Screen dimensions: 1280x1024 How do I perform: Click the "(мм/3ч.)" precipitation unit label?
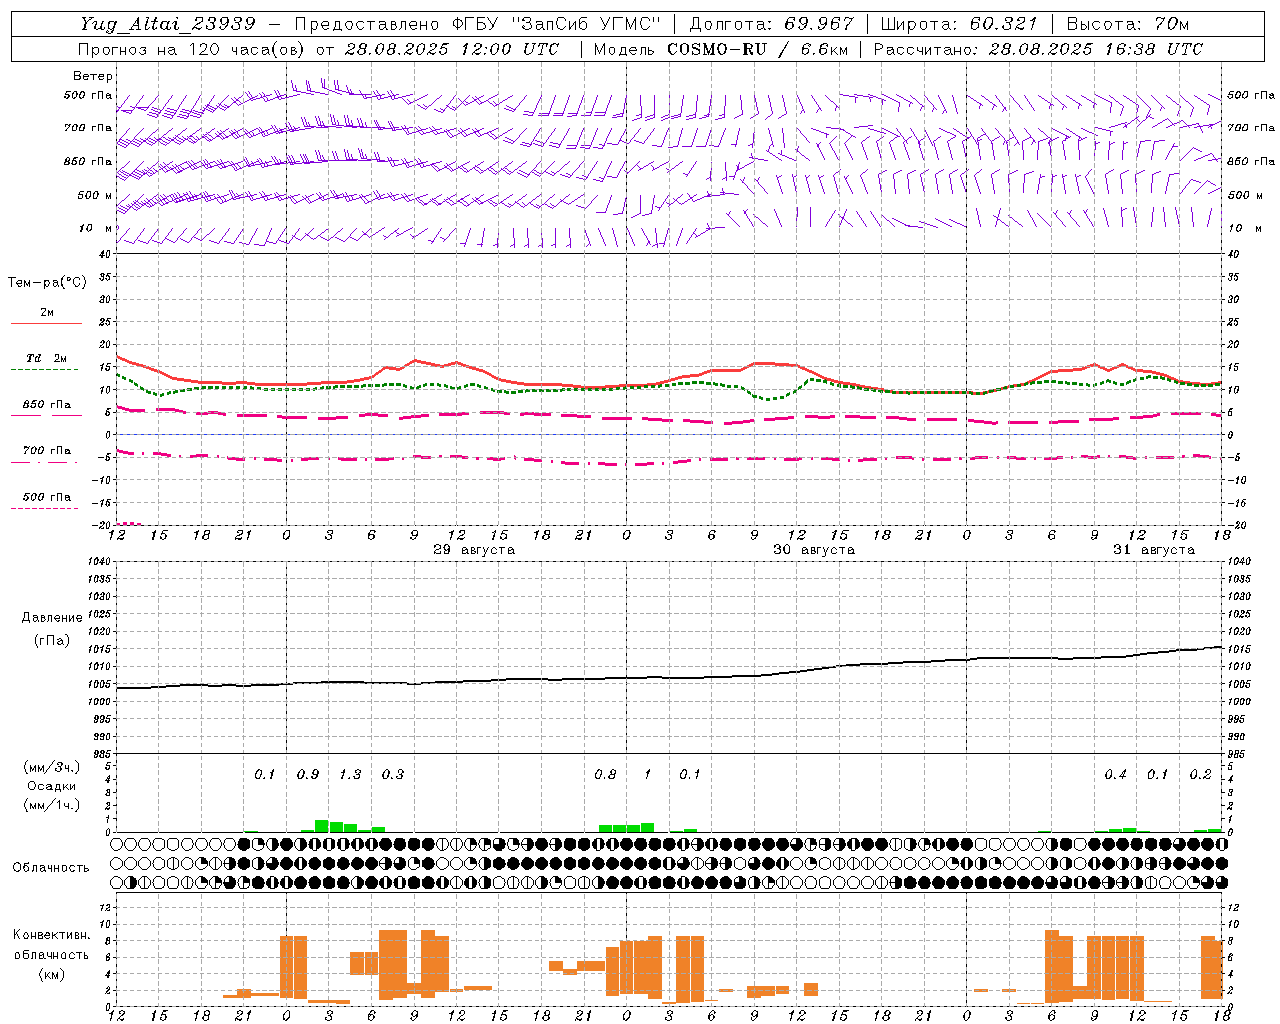click(51, 767)
